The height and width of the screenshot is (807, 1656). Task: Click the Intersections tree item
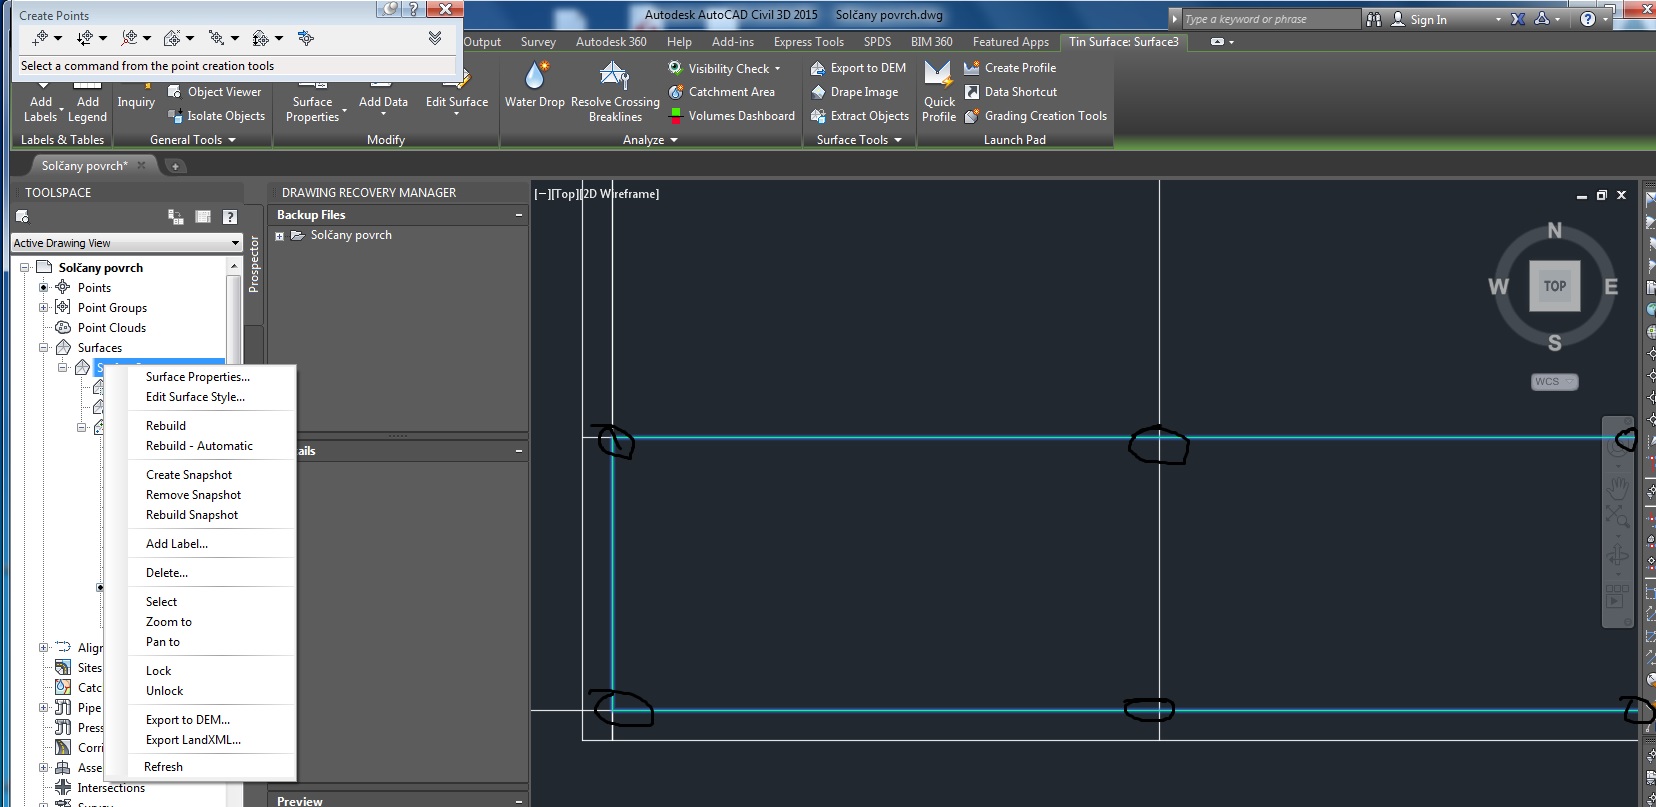(x=111, y=788)
